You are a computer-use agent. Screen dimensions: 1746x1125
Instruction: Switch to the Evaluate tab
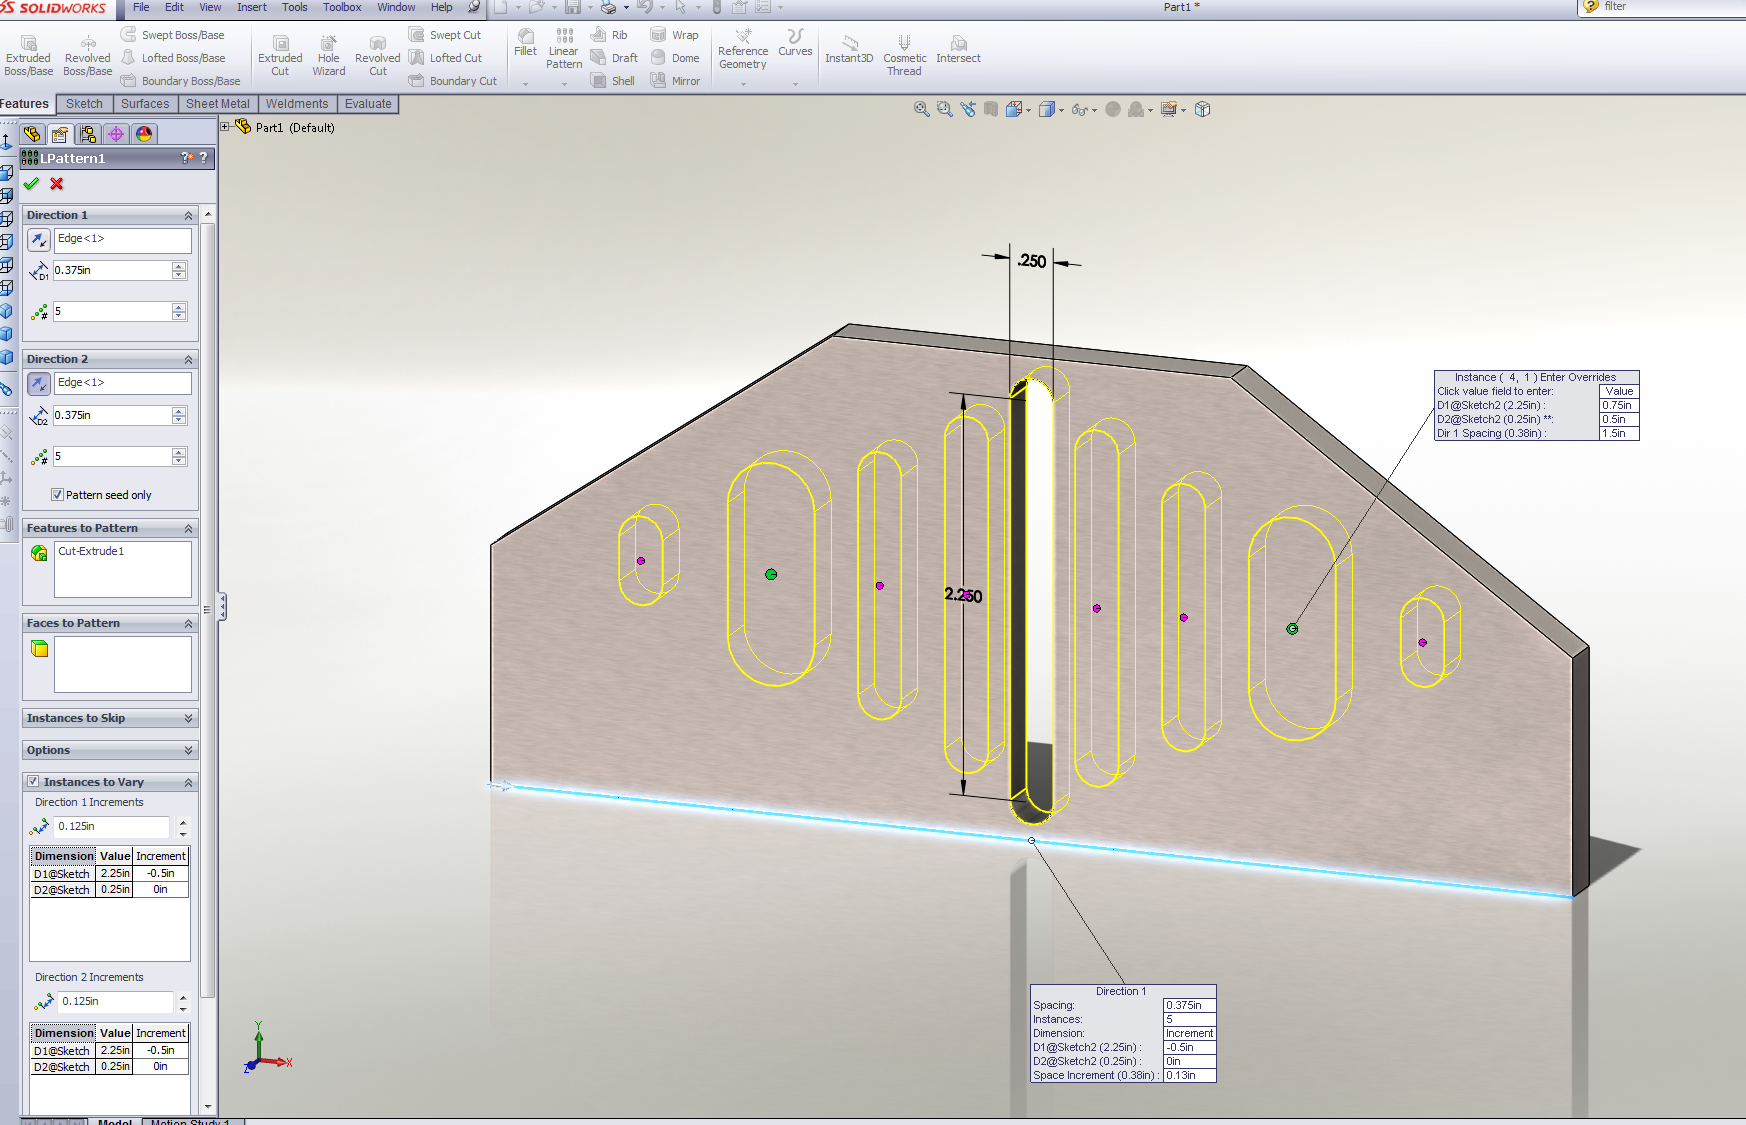point(368,104)
